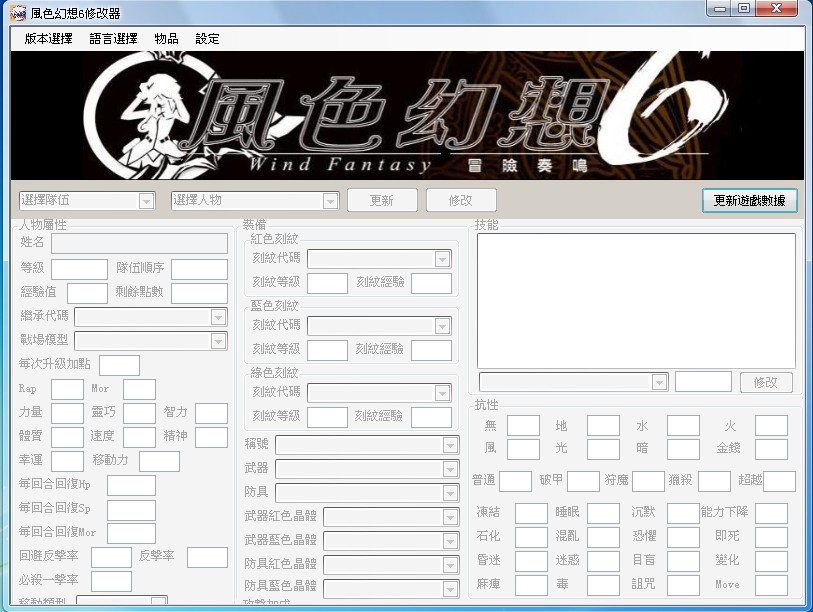Click the 等級 level input box
Screen dimensions: 813x612
(x=80, y=268)
